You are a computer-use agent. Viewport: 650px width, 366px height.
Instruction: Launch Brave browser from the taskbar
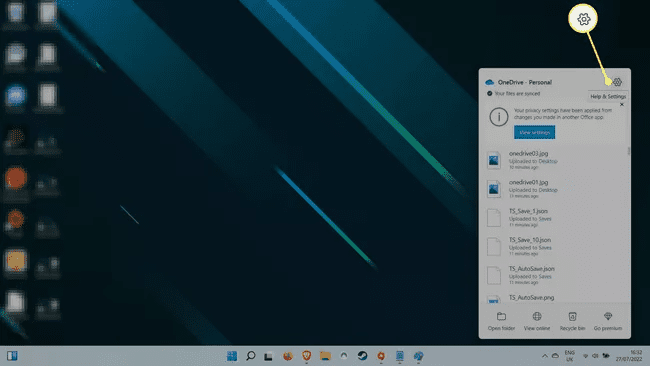[306, 356]
